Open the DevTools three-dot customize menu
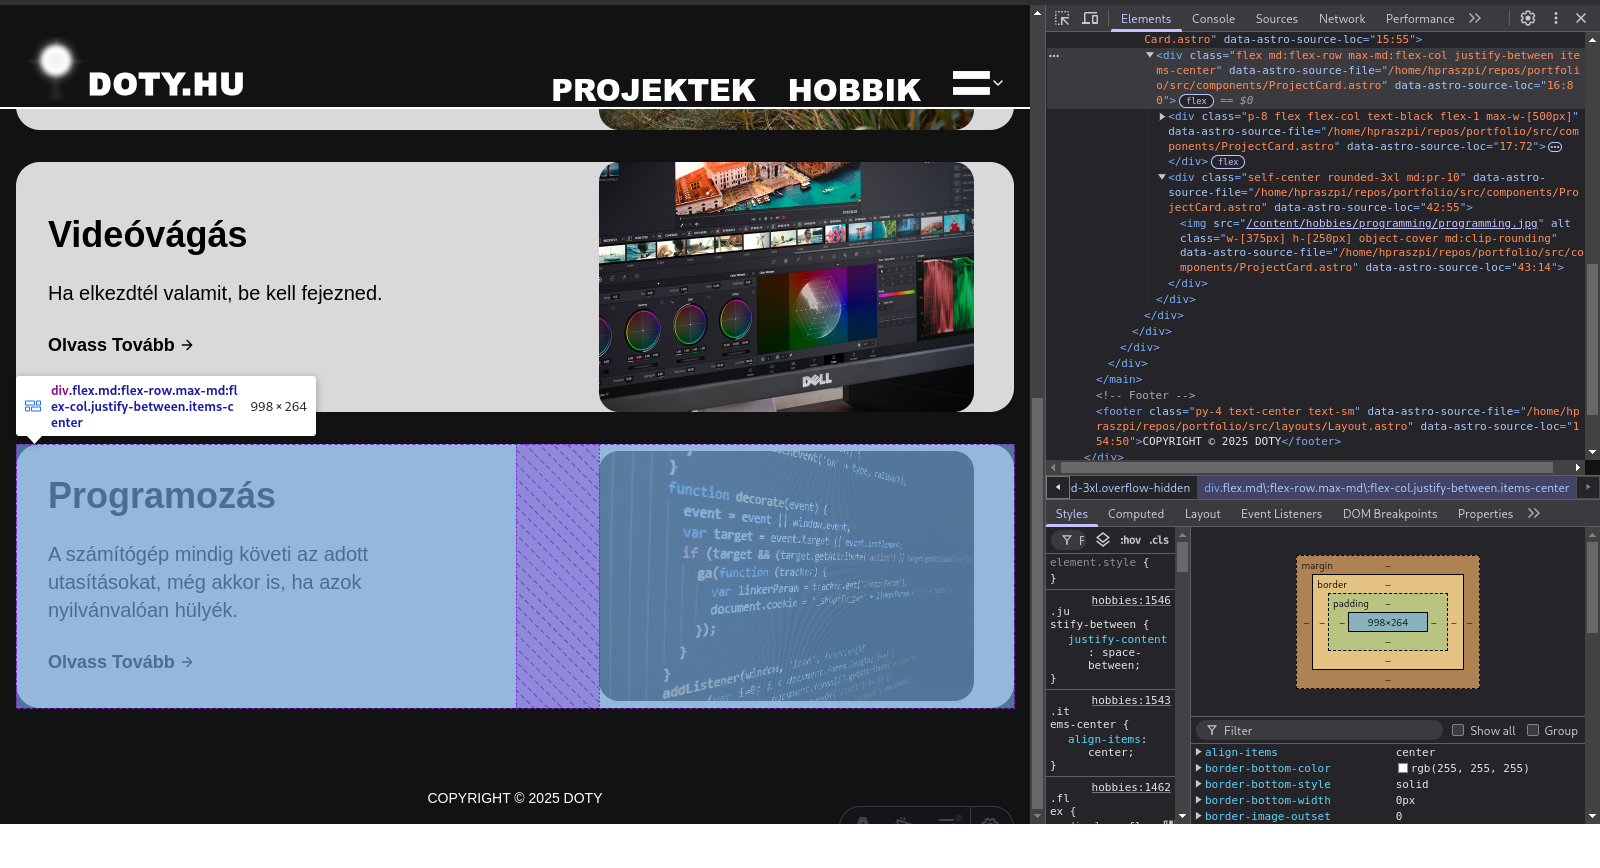The image size is (1600, 868). 1555,18
